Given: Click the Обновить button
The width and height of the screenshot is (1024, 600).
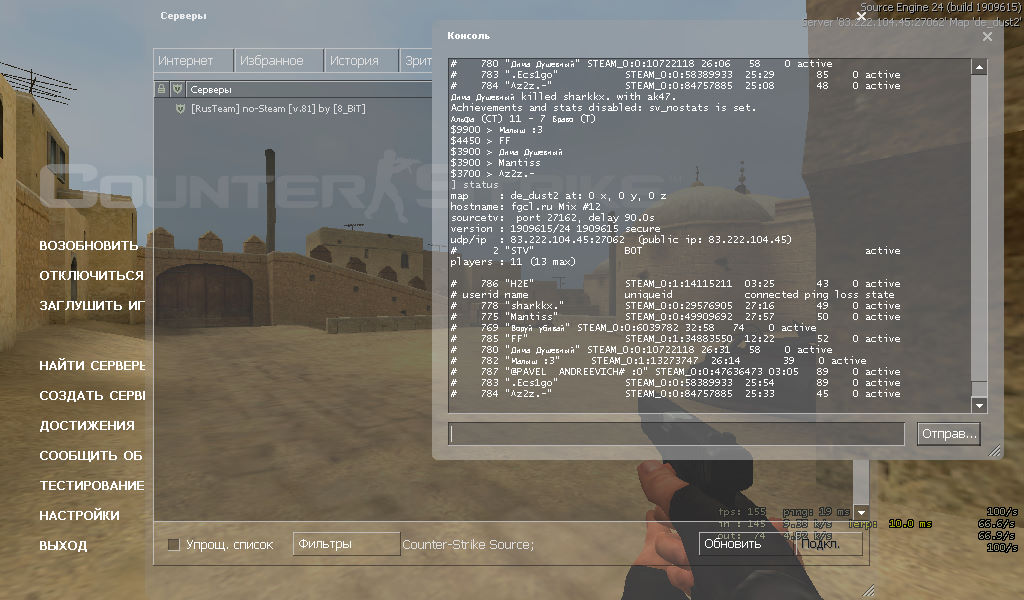Looking at the screenshot, I should coord(746,544).
